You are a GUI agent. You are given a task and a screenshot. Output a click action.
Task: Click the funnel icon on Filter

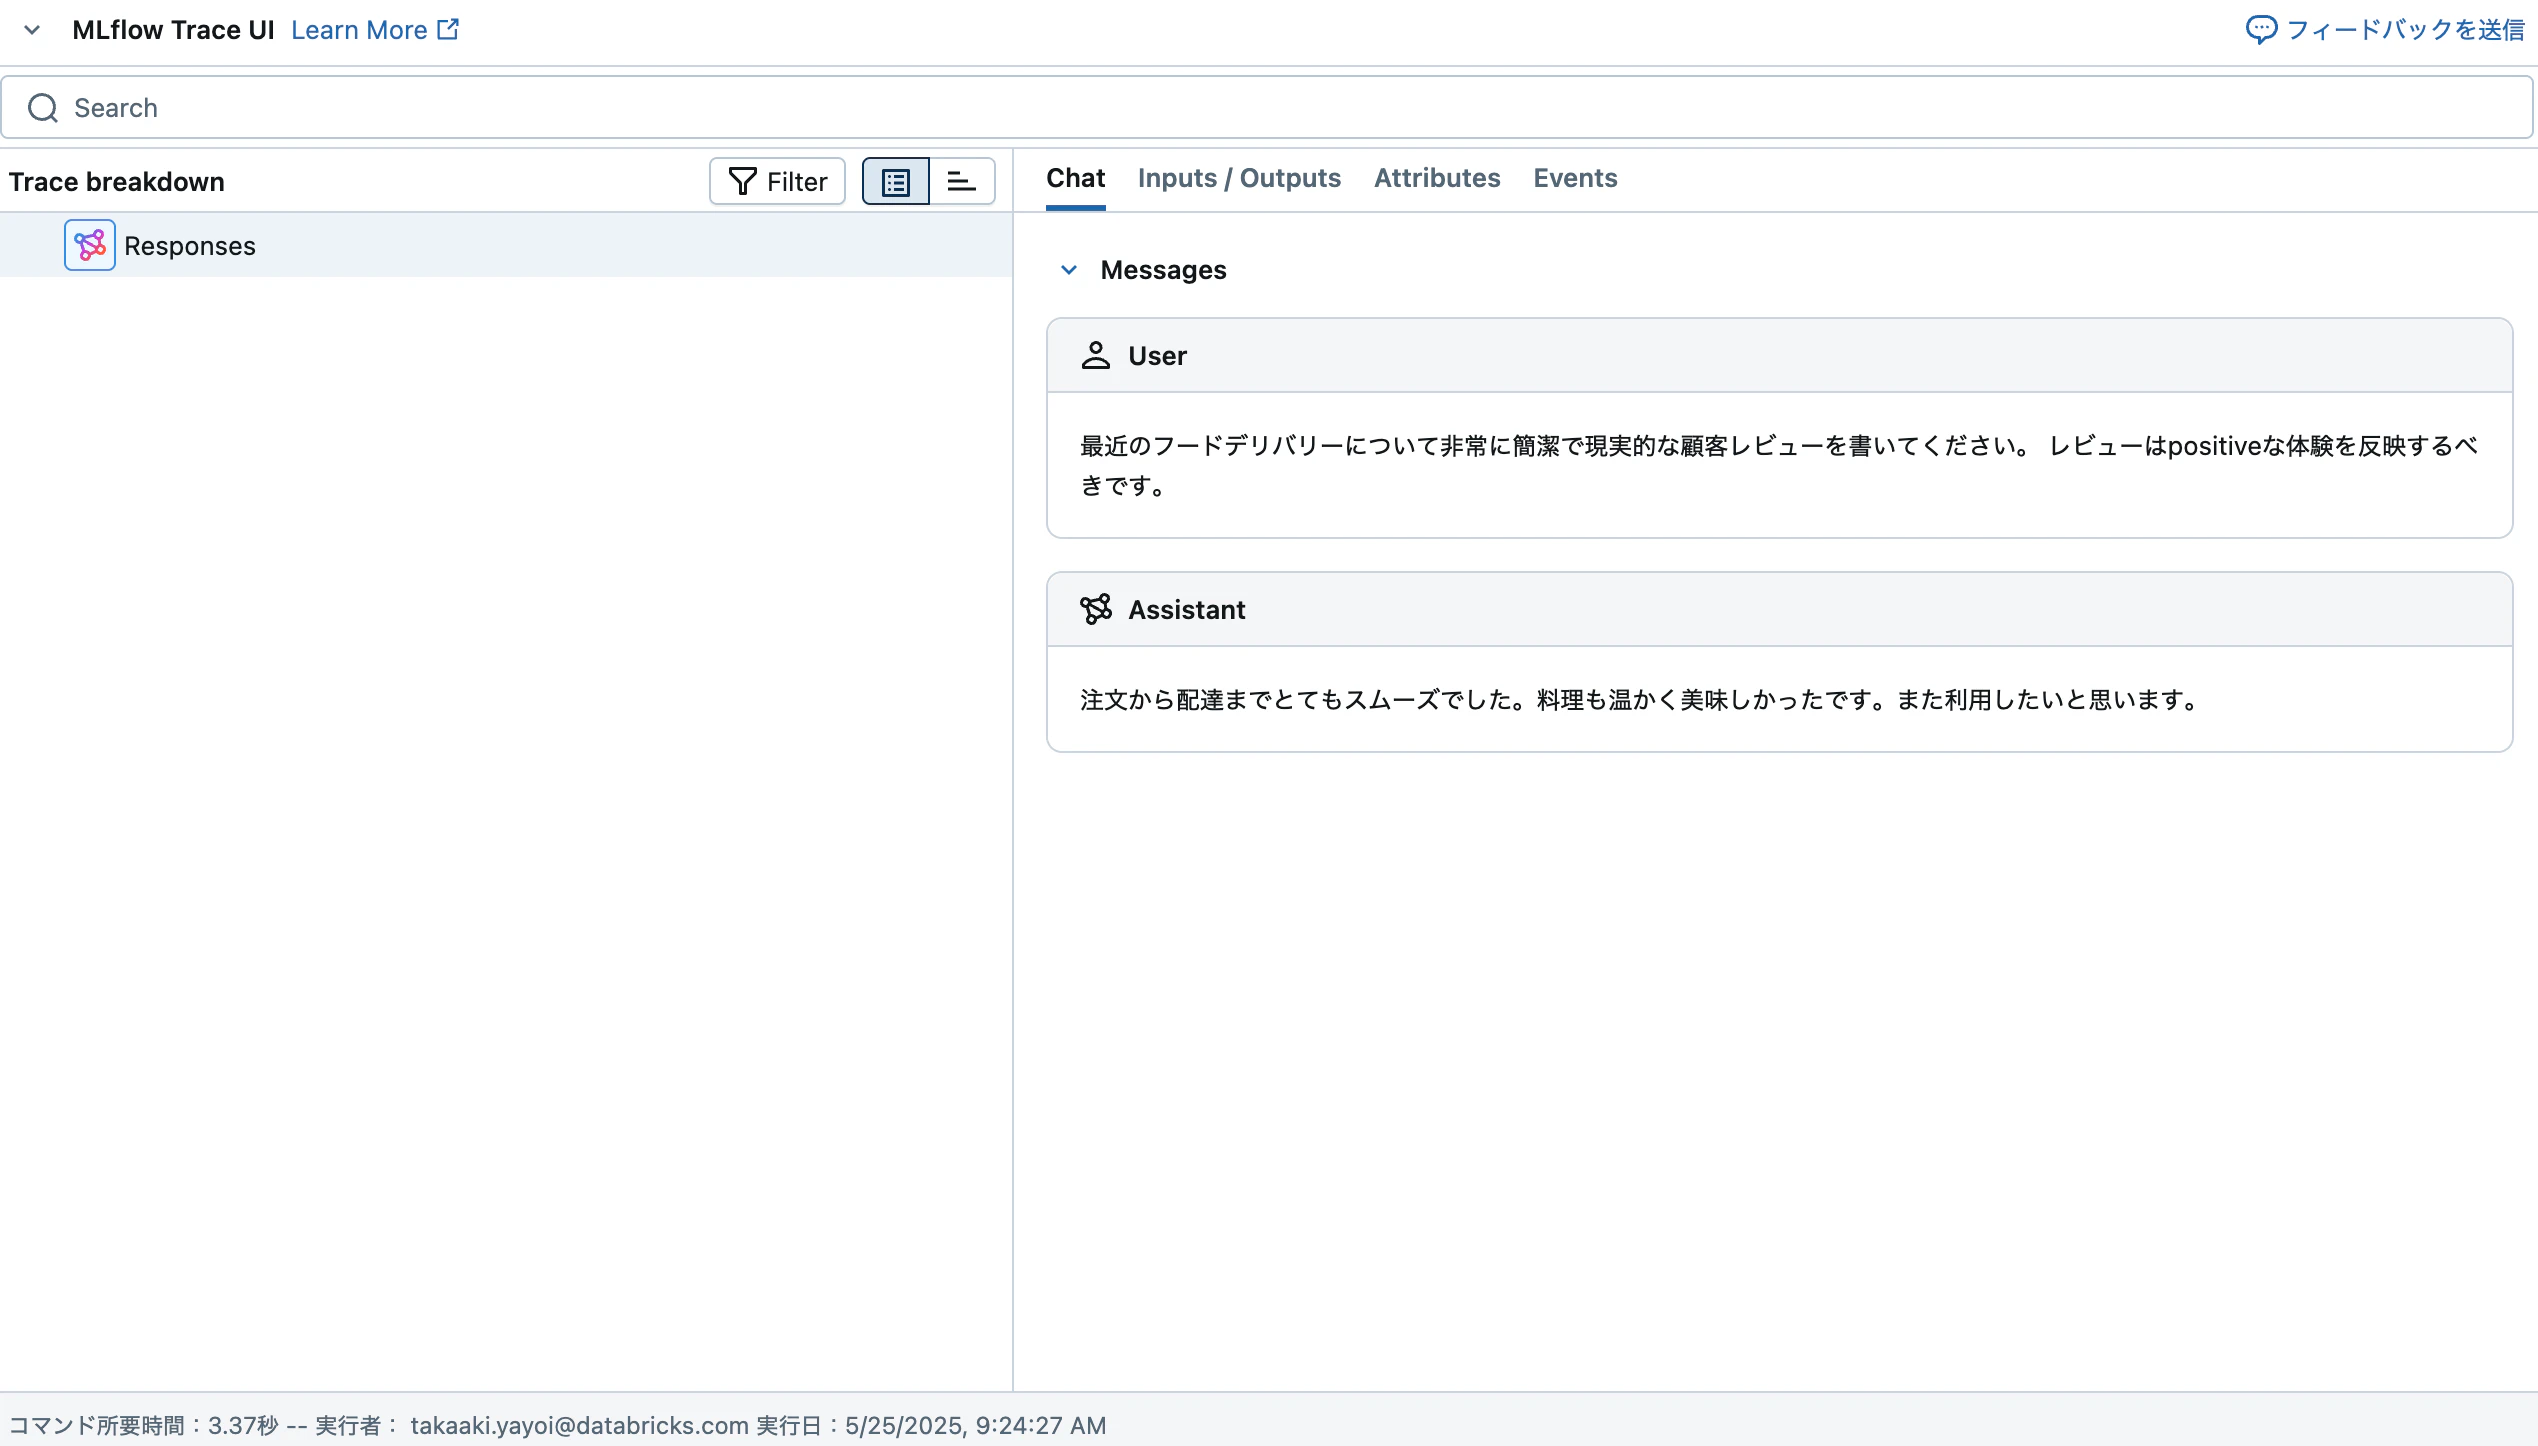pos(742,181)
